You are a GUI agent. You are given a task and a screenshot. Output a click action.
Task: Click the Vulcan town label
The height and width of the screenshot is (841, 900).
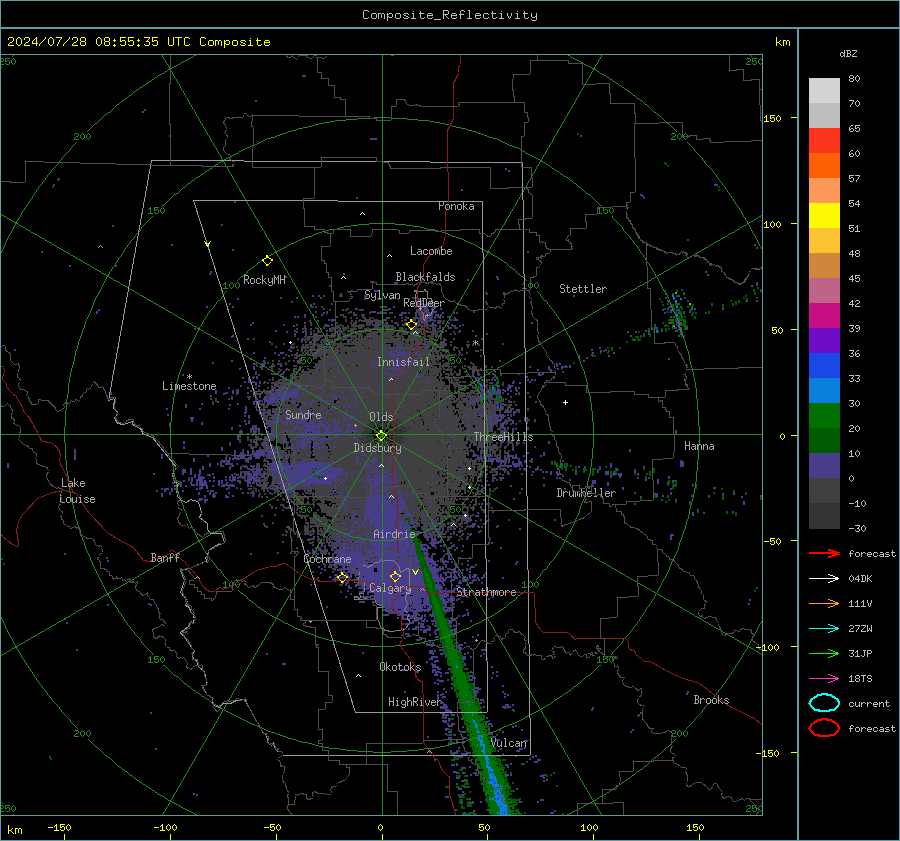509,743
